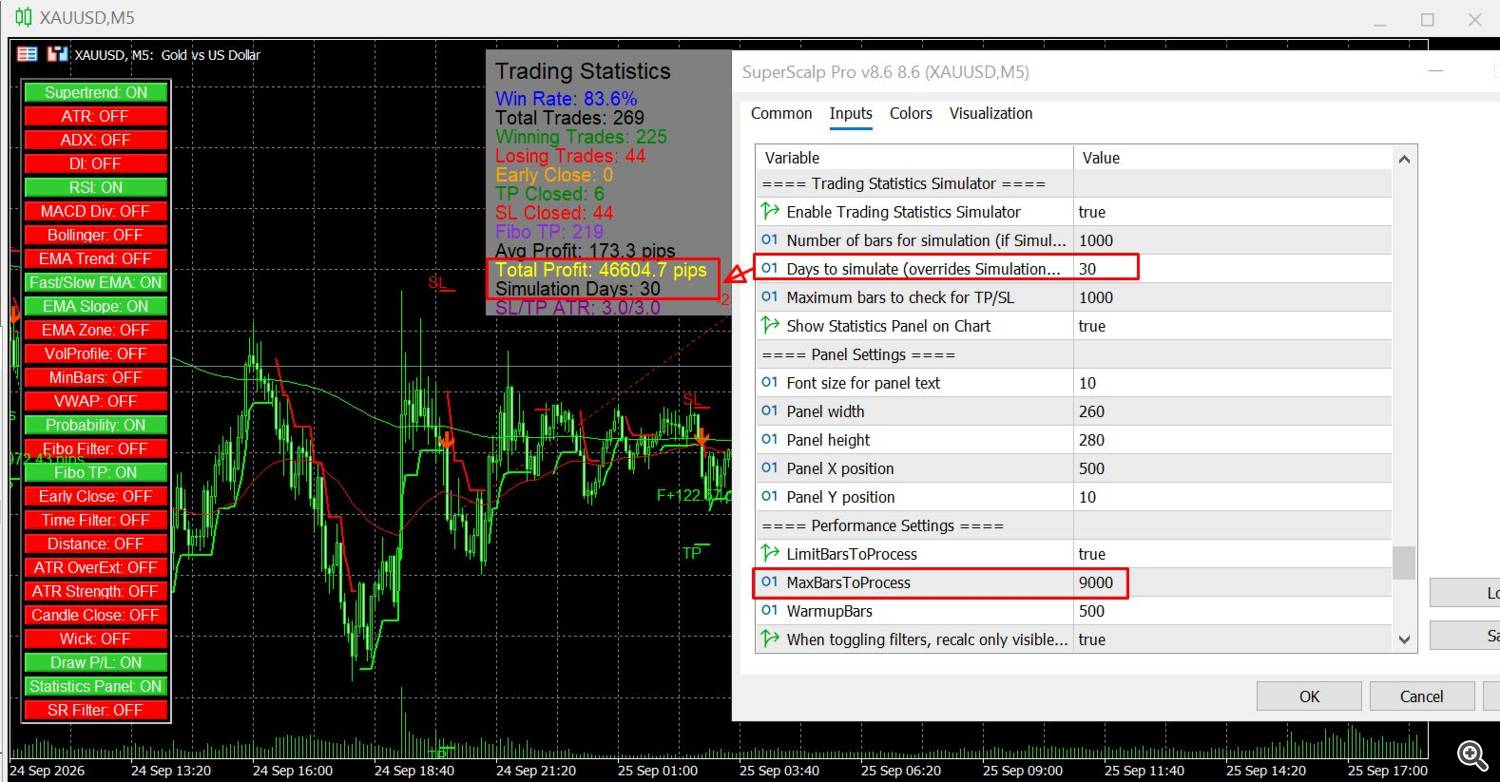Switch the Fibo TP: ON button
The width and height of the screenshot is (1500, 782).
click(96, 472)
